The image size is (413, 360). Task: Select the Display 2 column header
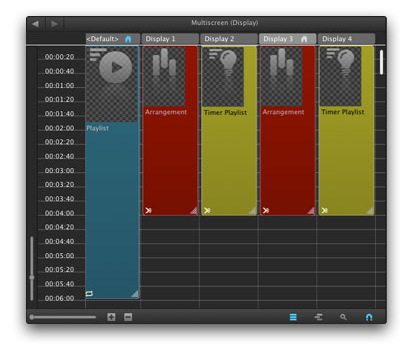click(229, 39)
